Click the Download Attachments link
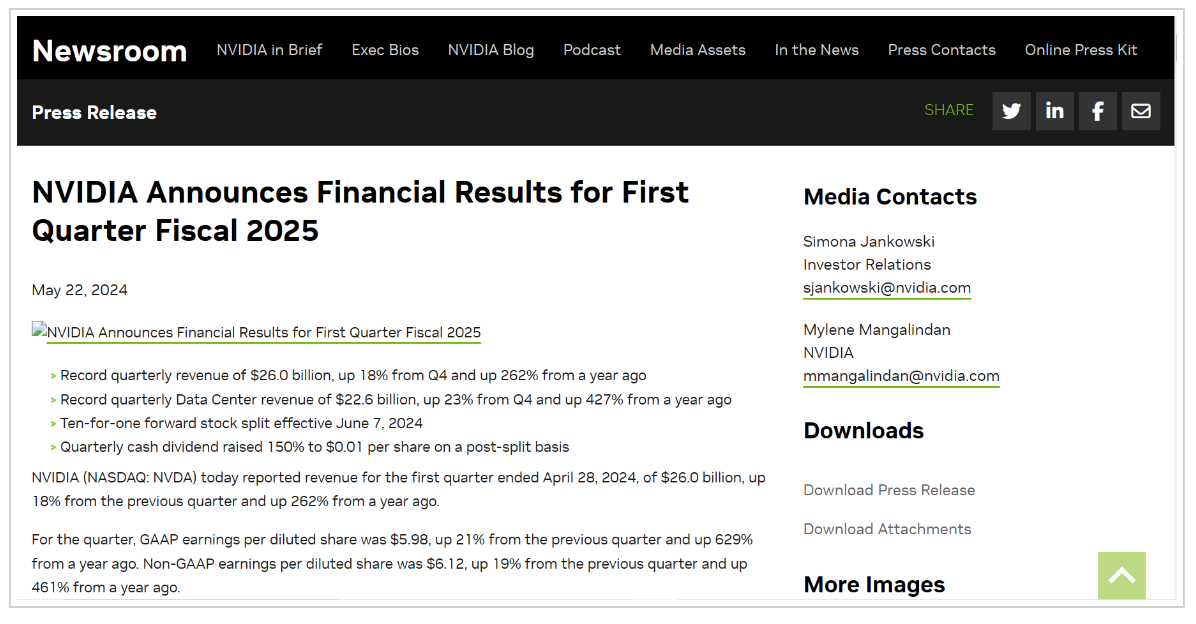The height and width of the screenshot is (624, 1196). pos(887,529)
